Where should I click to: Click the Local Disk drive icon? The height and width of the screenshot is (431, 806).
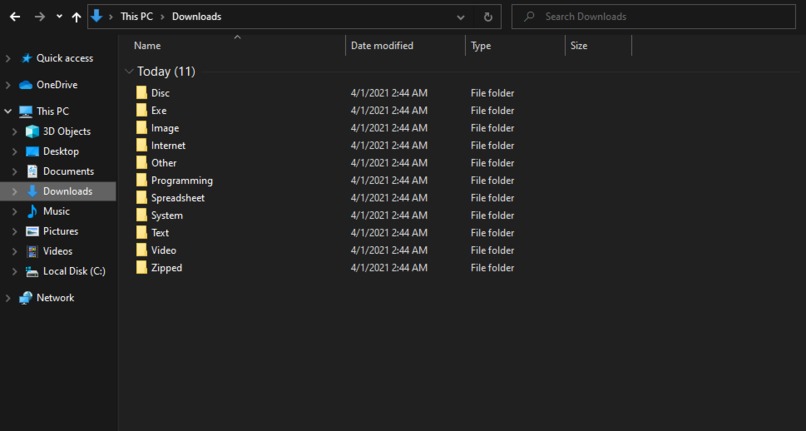[x=32, y=272]
